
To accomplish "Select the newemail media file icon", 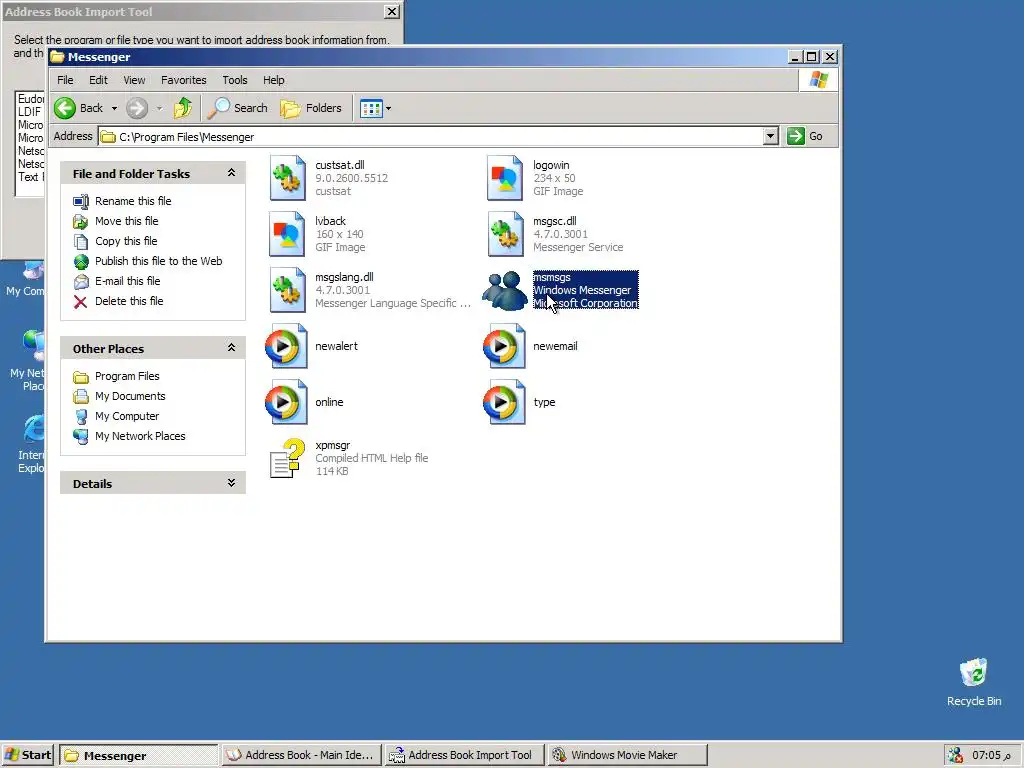I will 504,346.
